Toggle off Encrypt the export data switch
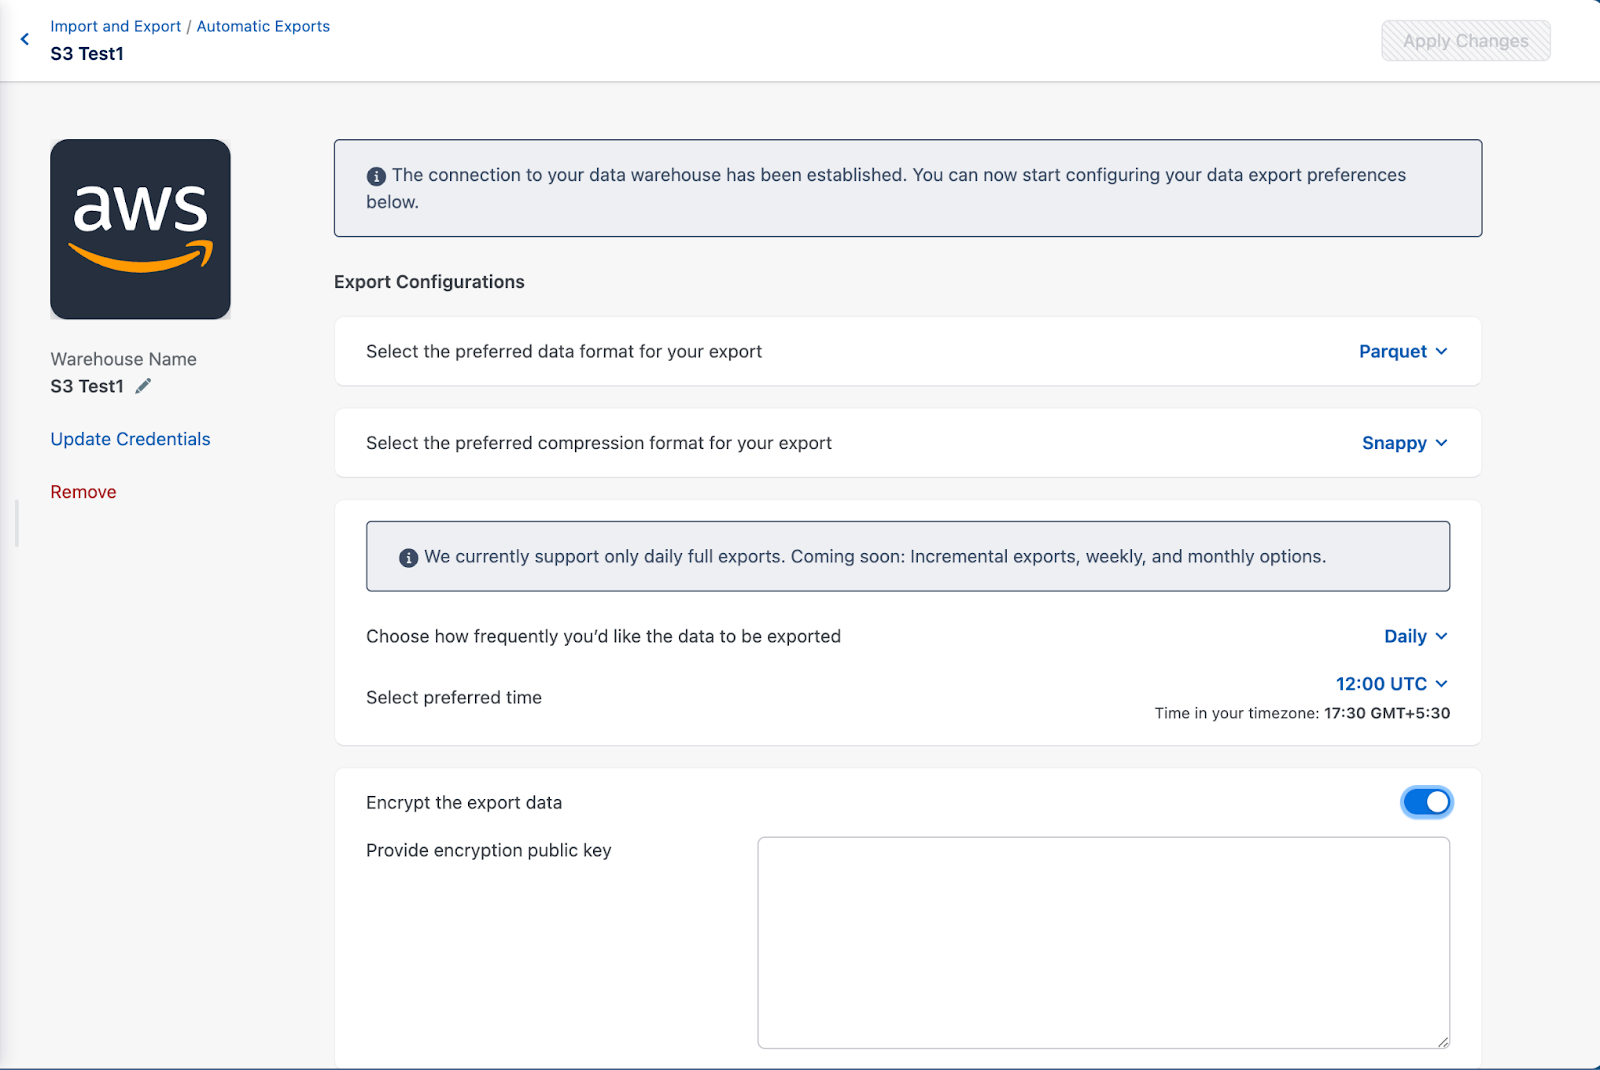 (1426, 802)
